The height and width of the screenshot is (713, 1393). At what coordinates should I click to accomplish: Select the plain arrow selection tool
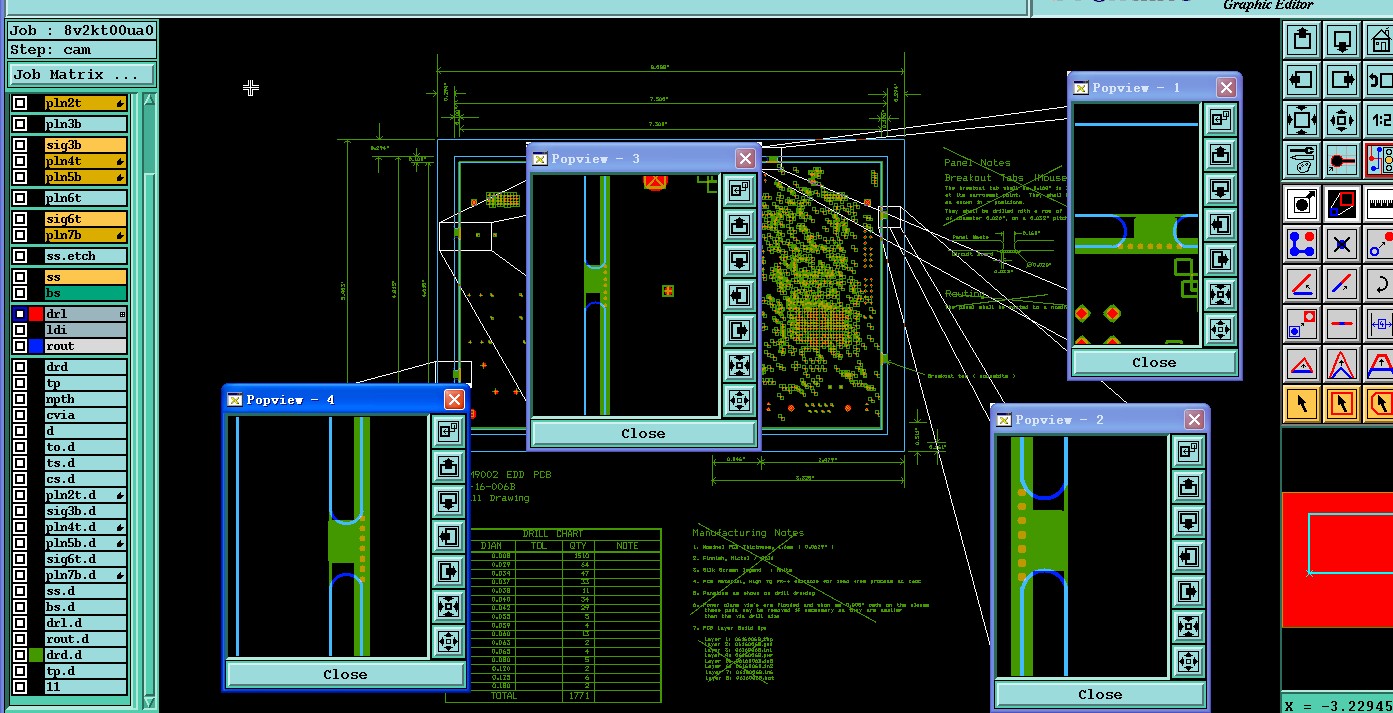[x=1301, y=404]
